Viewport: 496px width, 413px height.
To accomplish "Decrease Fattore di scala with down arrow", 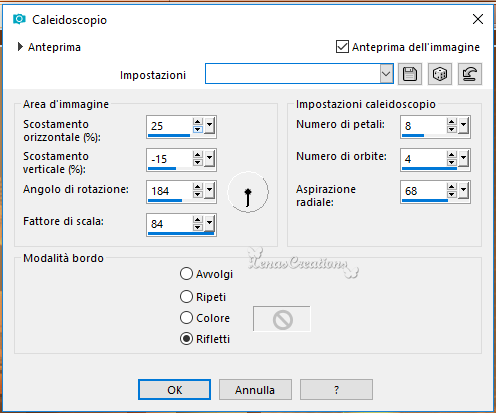I will 198,227.
